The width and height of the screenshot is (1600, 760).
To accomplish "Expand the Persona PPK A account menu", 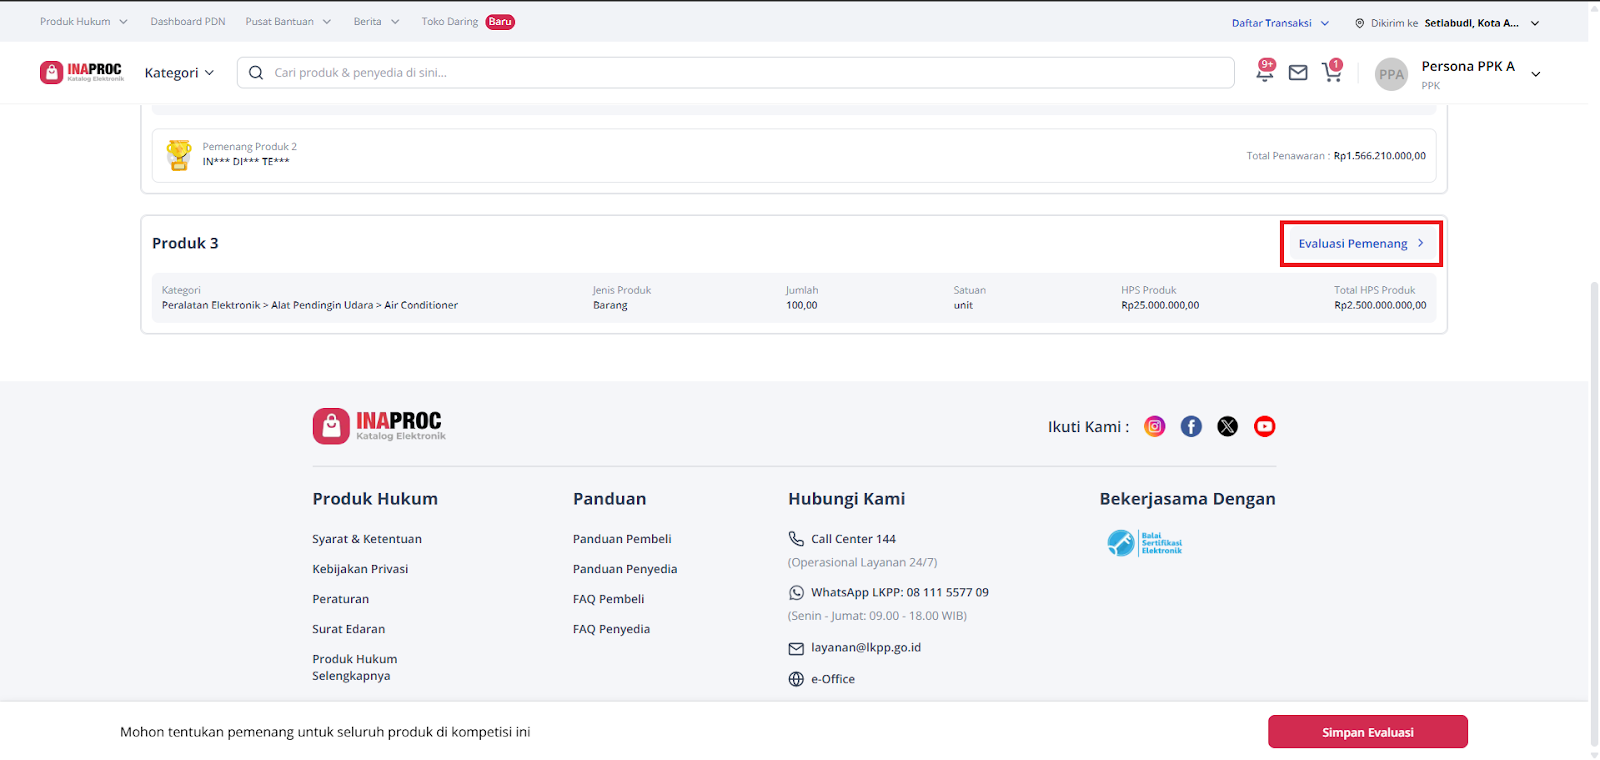I will [1536, 74].
